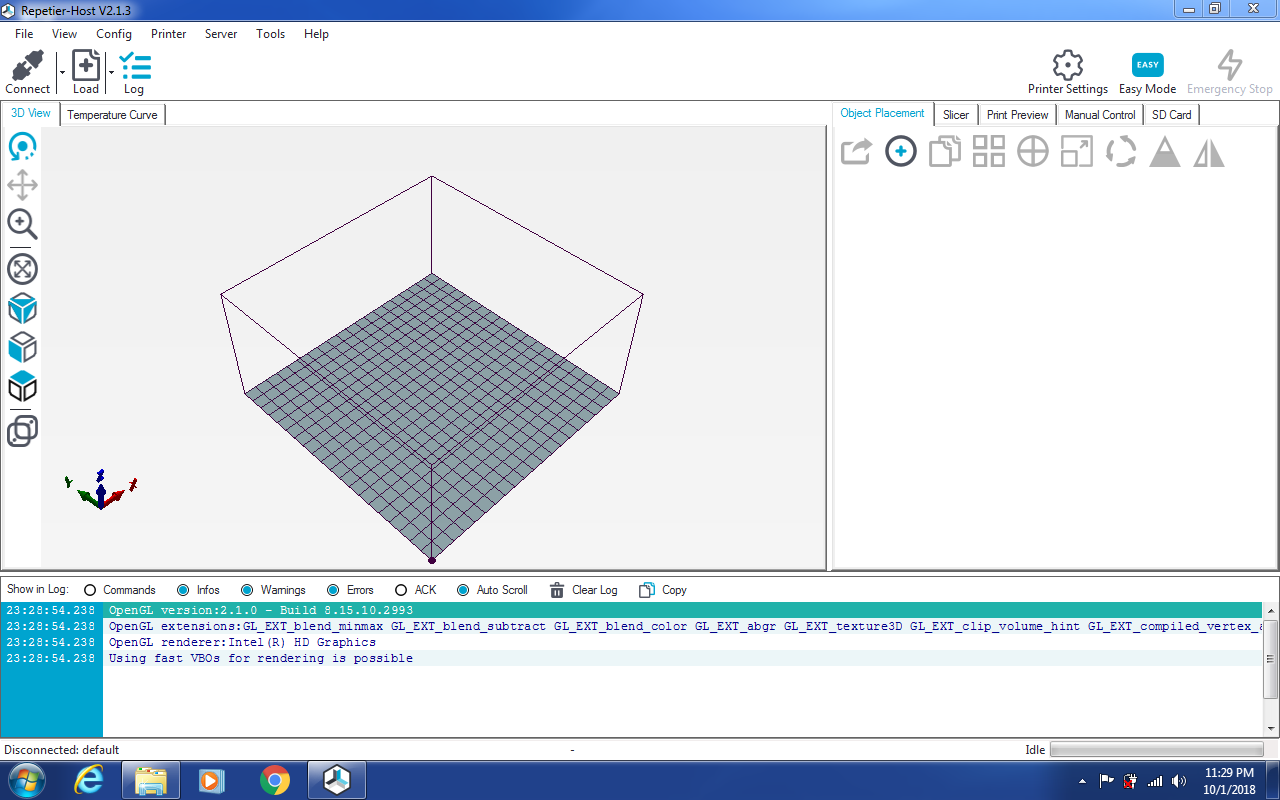Switch to the Manual Control tab
This screenshot has height=800, width=1280.
pos(1100,115)
